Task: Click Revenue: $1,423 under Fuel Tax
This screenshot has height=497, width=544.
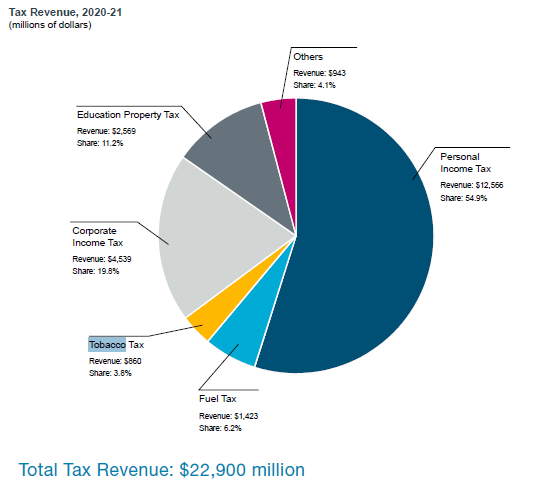Action: [228, 416]
